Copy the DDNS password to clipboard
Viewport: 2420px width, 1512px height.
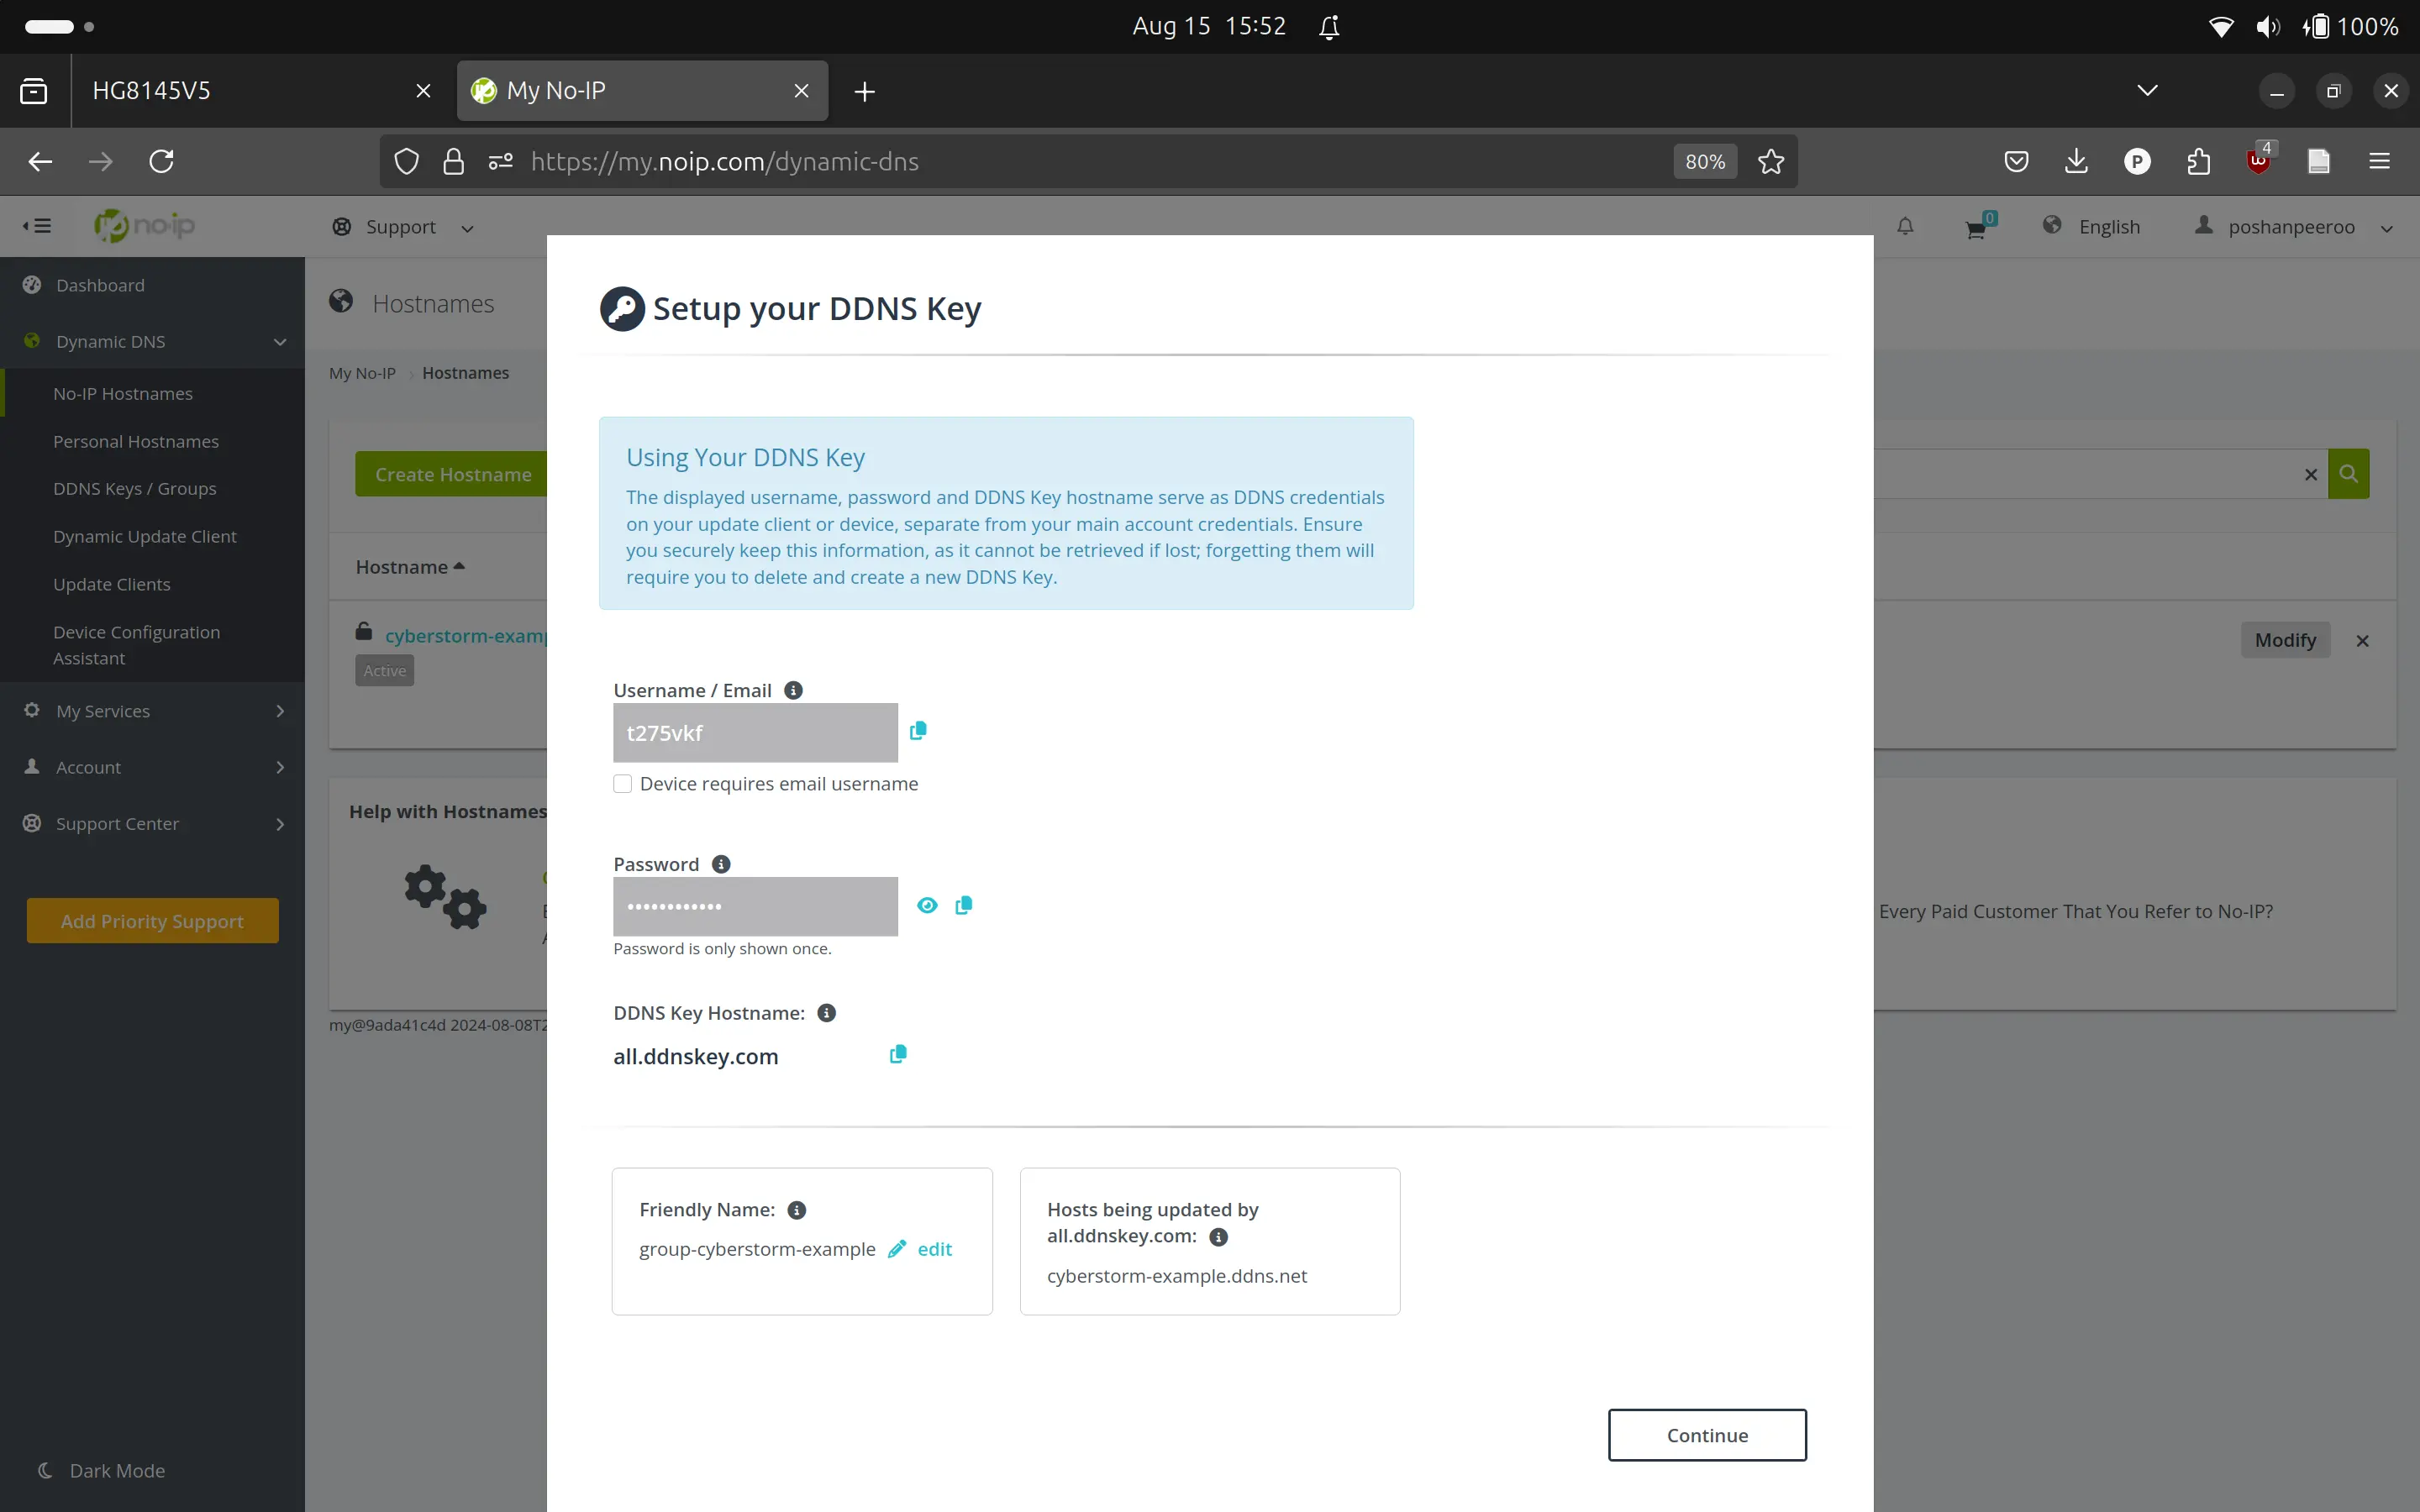point(964,905)
